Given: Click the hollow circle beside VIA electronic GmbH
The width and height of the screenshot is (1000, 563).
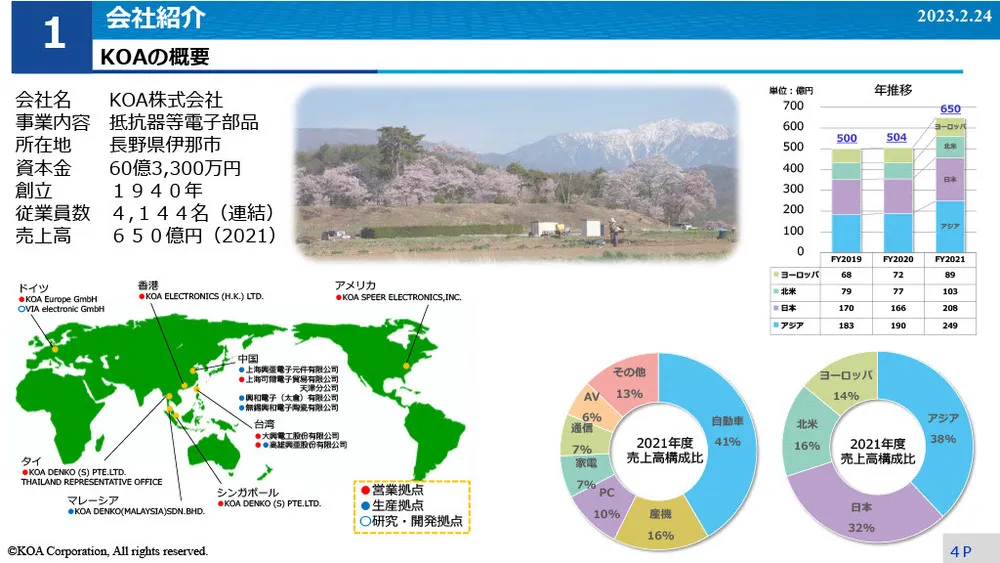Looking at the screenshot, I should 22,310.
